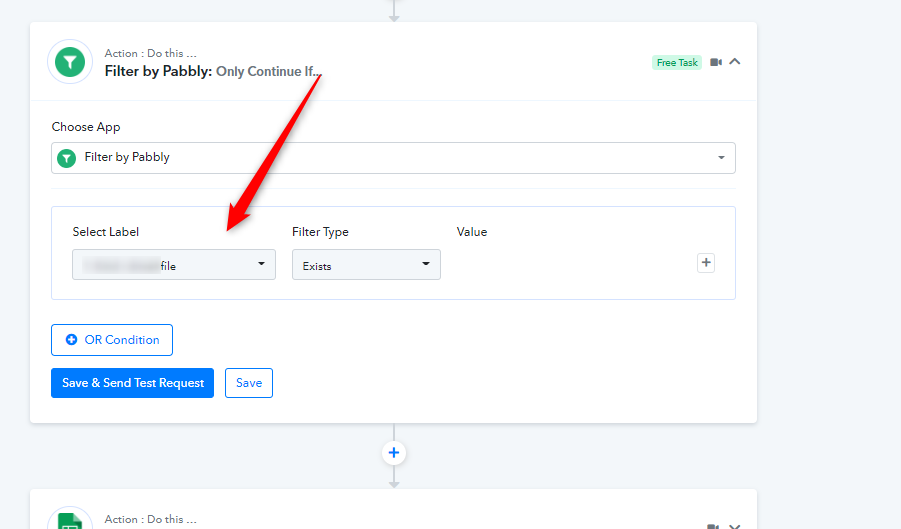The image size is (901, 529).
Task: Click the Free Task badge
Action: pyautogui.click(x=677, y=63)
